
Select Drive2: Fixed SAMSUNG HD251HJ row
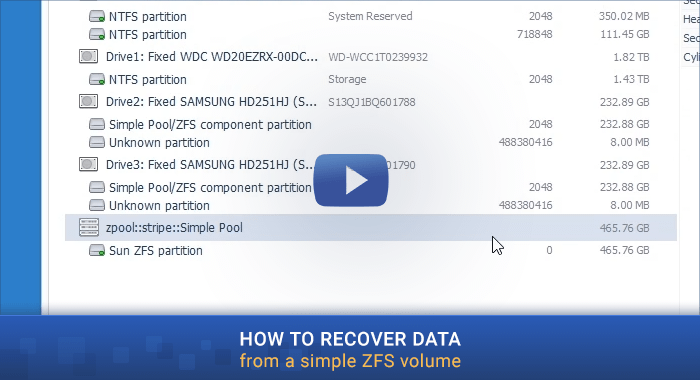tap(371, 102)
